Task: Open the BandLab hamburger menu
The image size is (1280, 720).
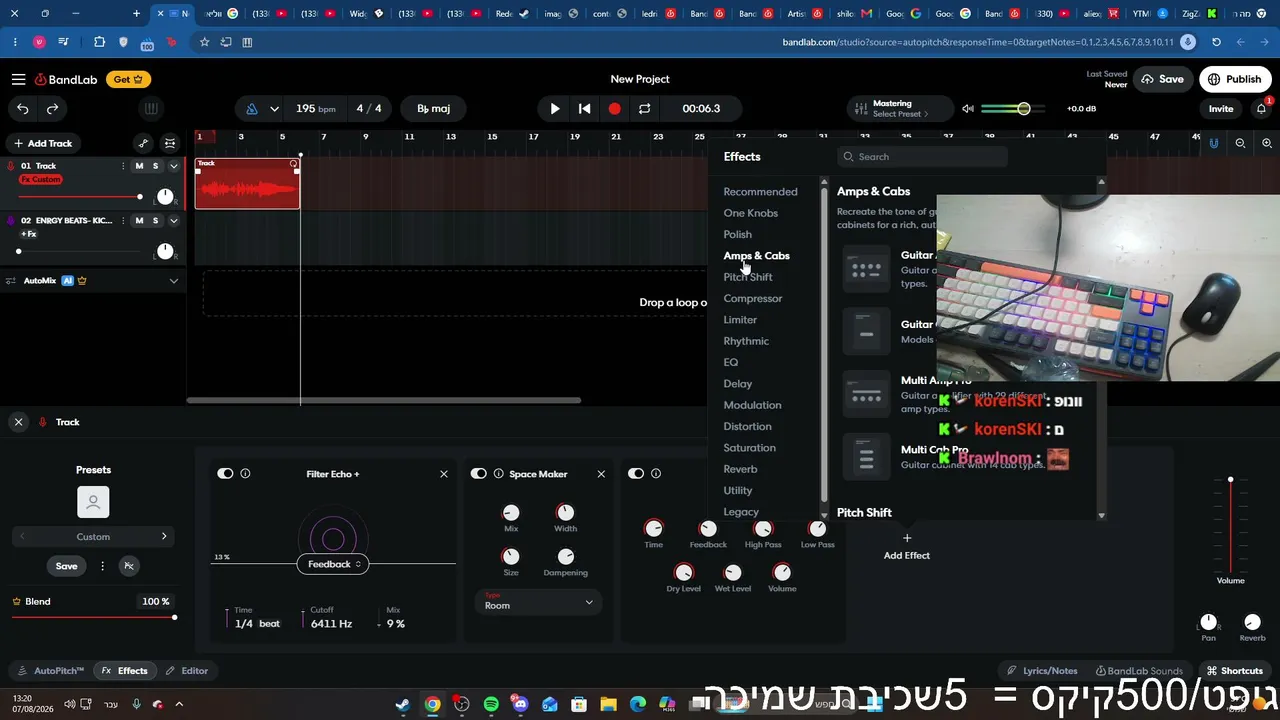Action: 19,79
